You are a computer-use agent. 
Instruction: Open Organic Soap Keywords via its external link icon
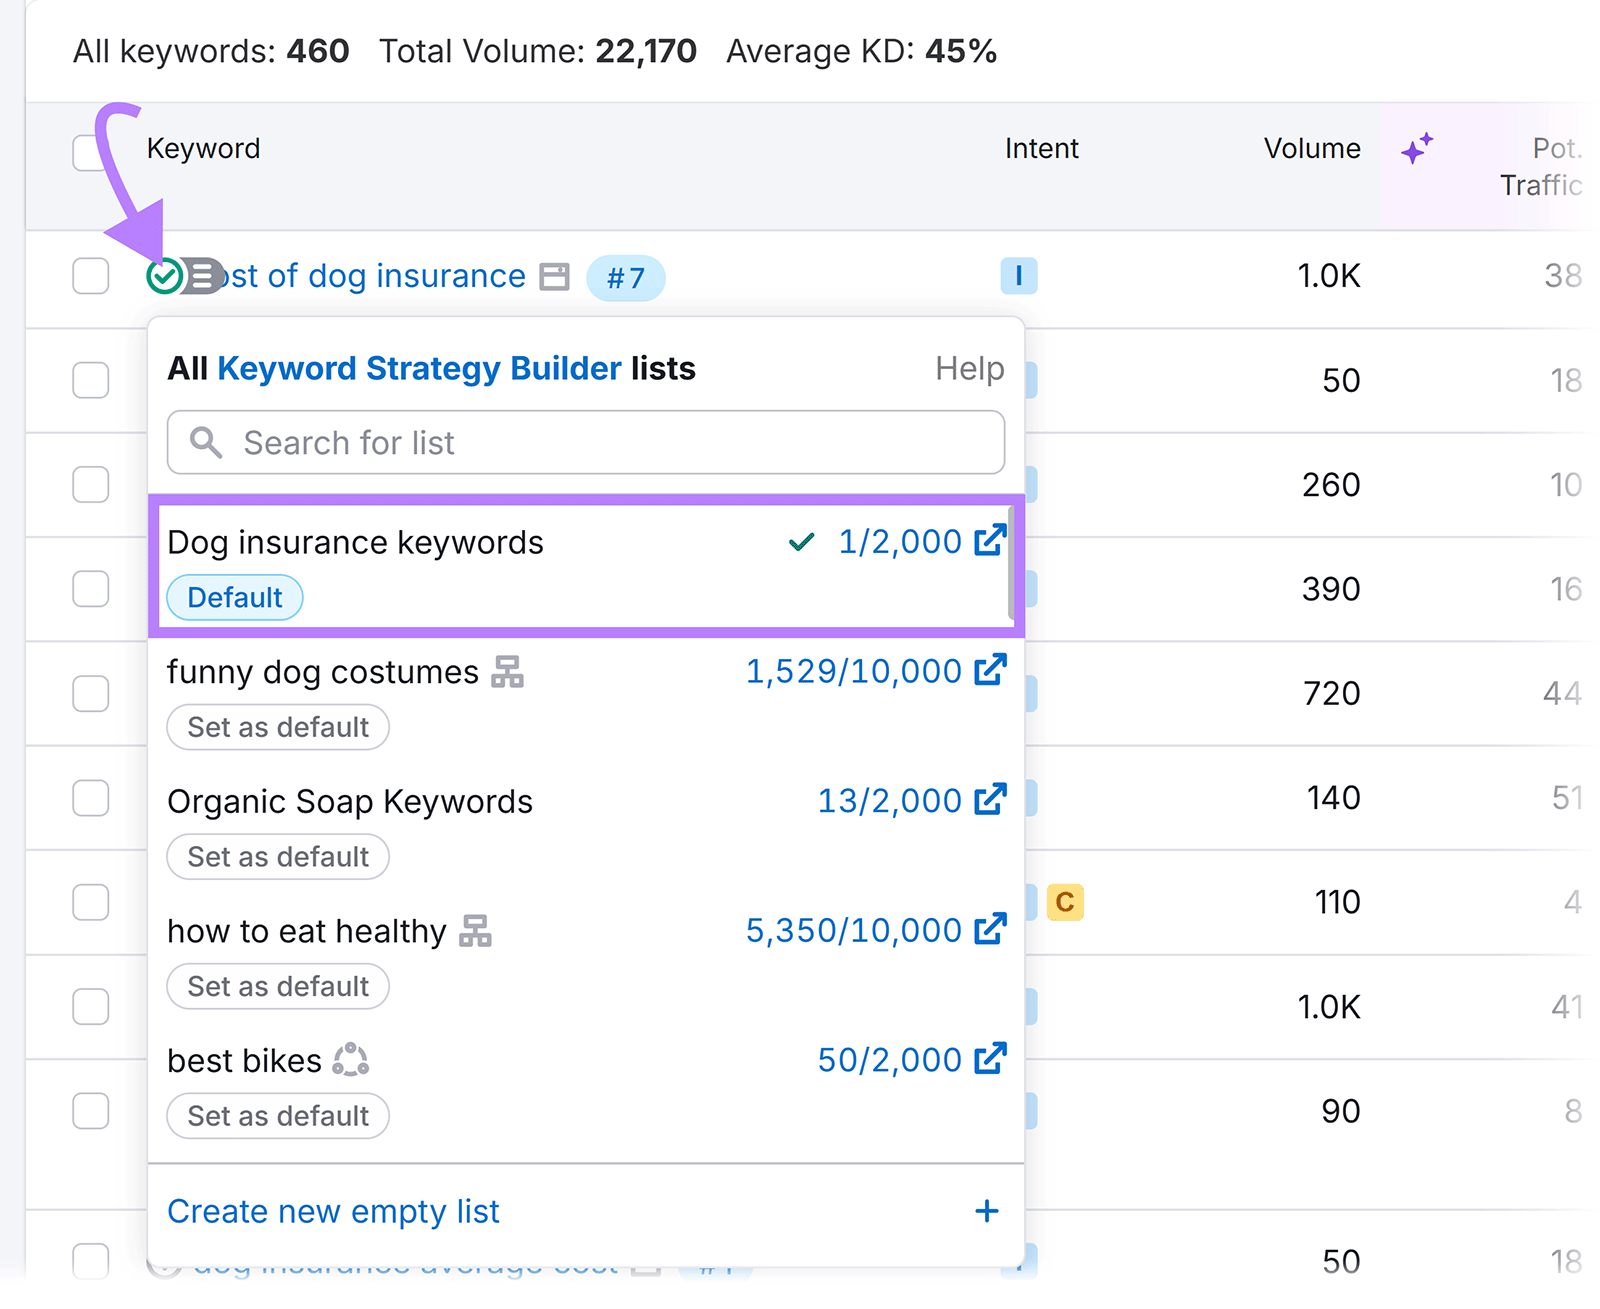[990, 799]
